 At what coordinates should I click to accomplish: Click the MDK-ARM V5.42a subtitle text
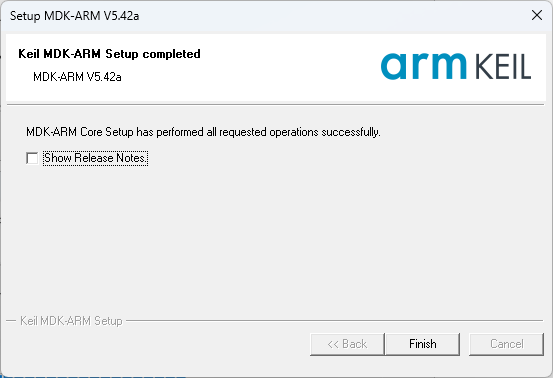pos(77,77)
